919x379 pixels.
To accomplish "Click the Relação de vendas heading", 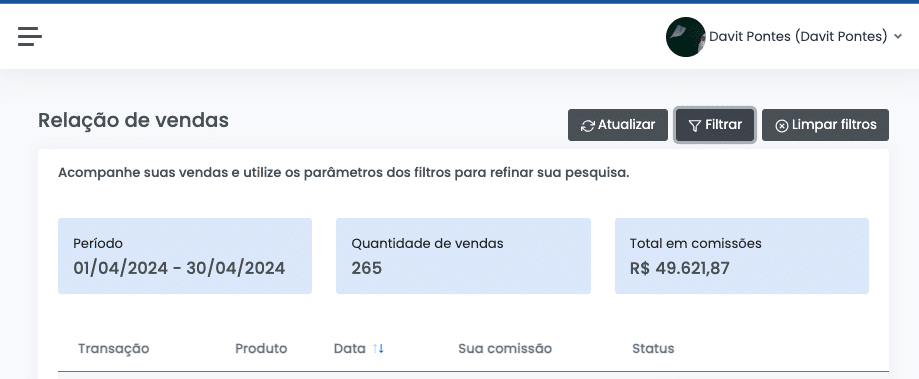I will pos(133,120).
